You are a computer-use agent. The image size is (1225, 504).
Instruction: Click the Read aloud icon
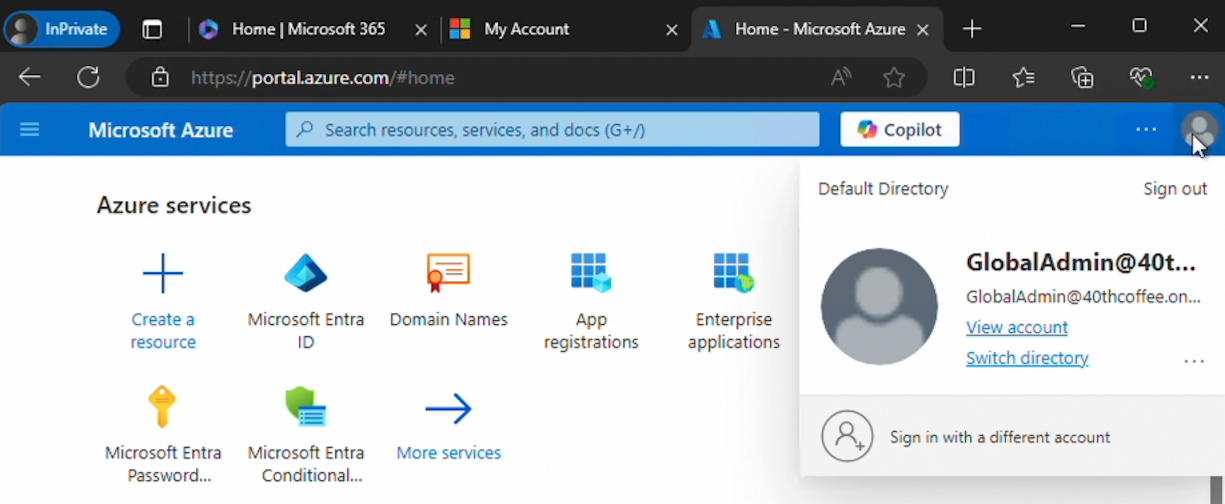click(841, 77)
